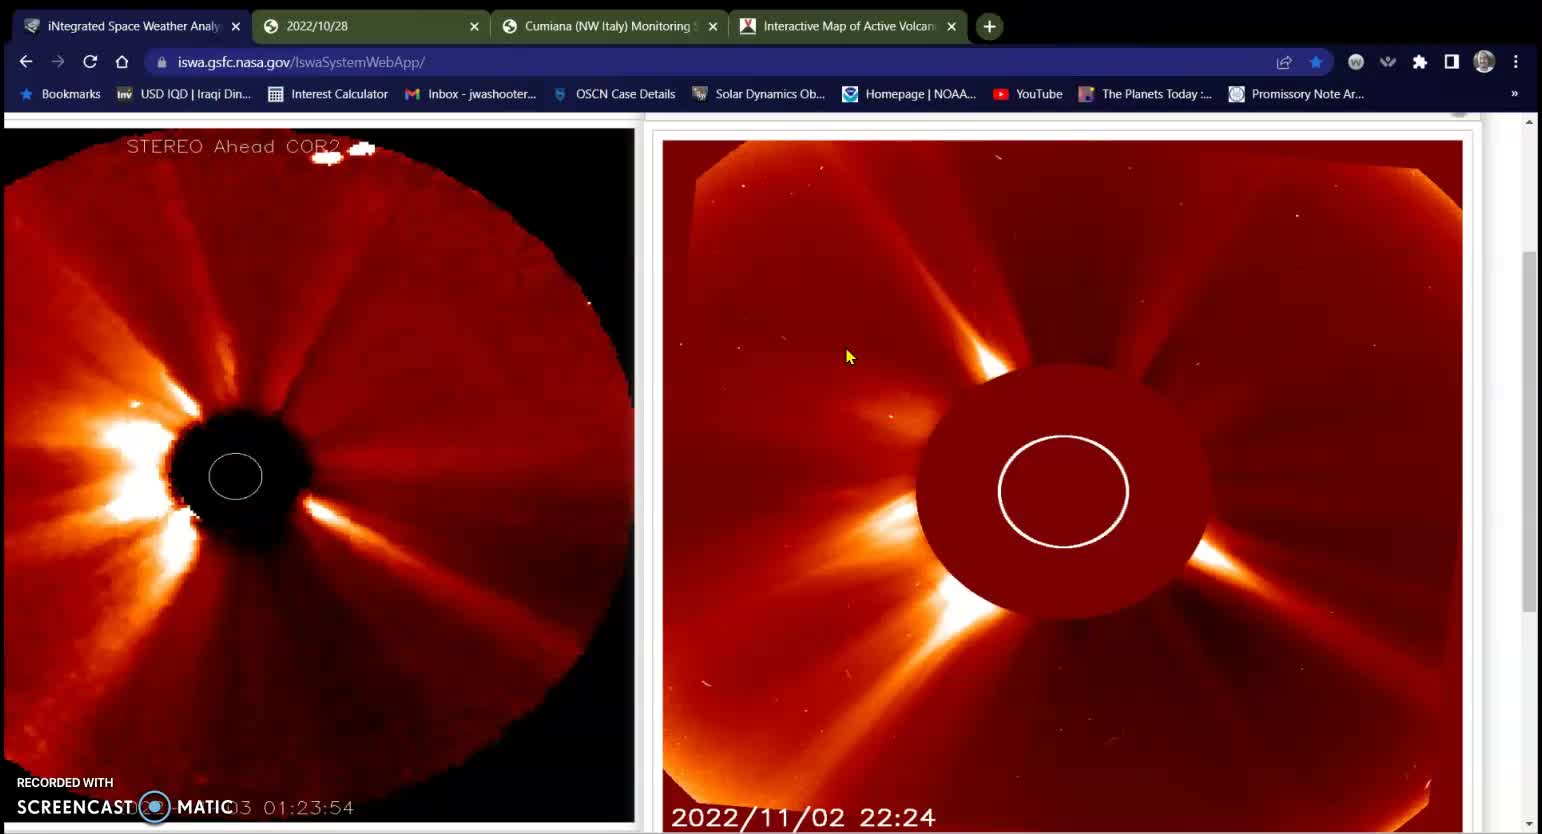Open the Interest Calculator bookmark
The width and height of the screenshot is (1542, 834).
pos(328,94)
